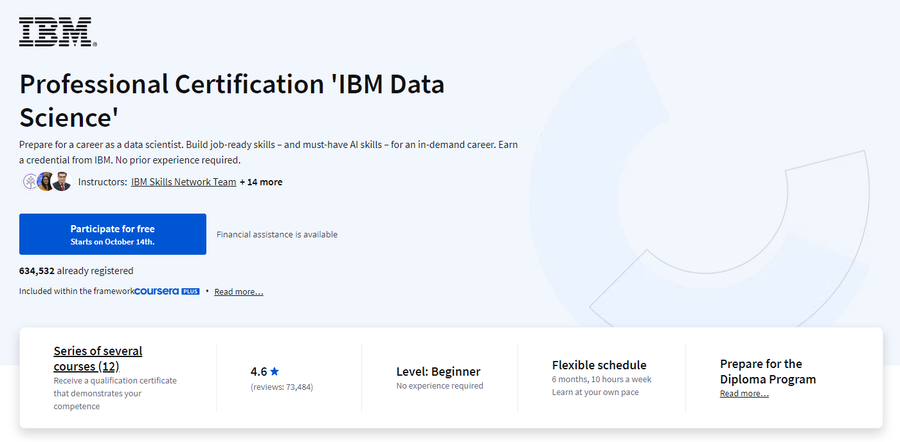The image size is (900, 442).
Task: Select the 4.6 rating value
Action: click(259, 371)
